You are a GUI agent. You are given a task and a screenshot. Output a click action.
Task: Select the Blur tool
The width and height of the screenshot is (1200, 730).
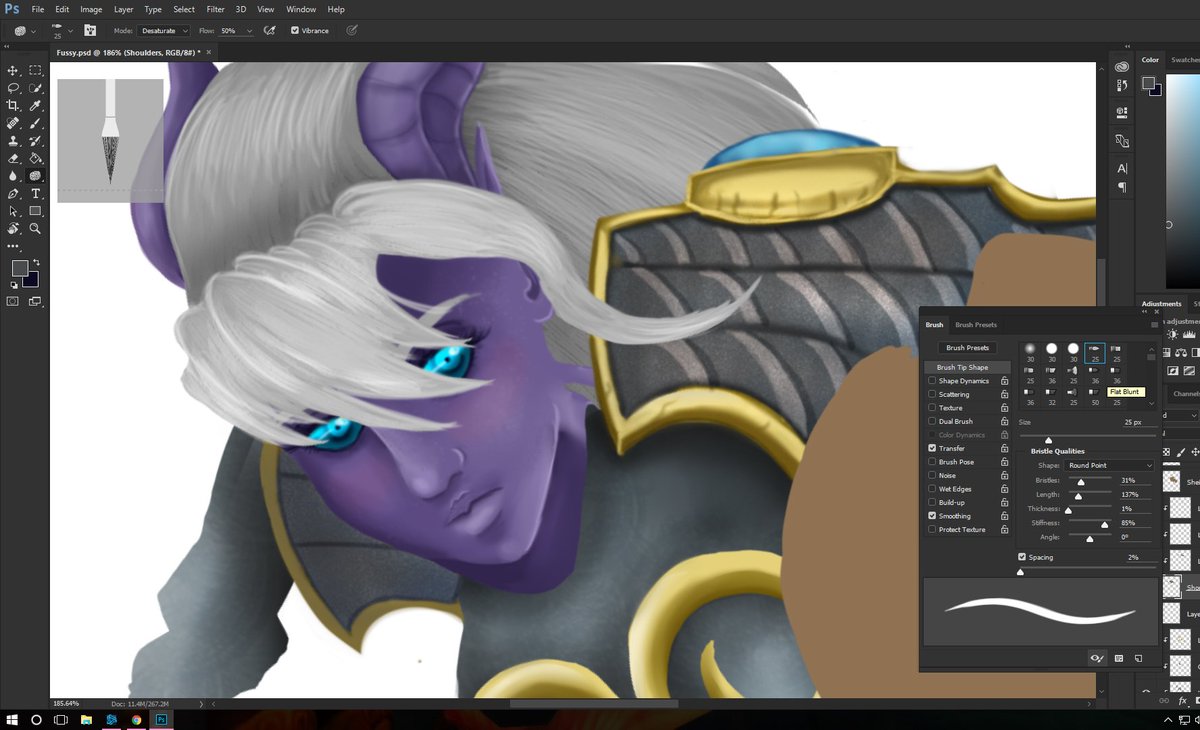tap(13, 175)
